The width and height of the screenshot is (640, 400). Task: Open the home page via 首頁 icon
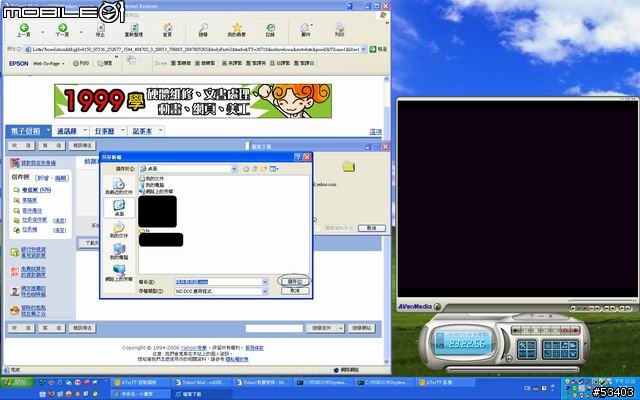[168, 30]
